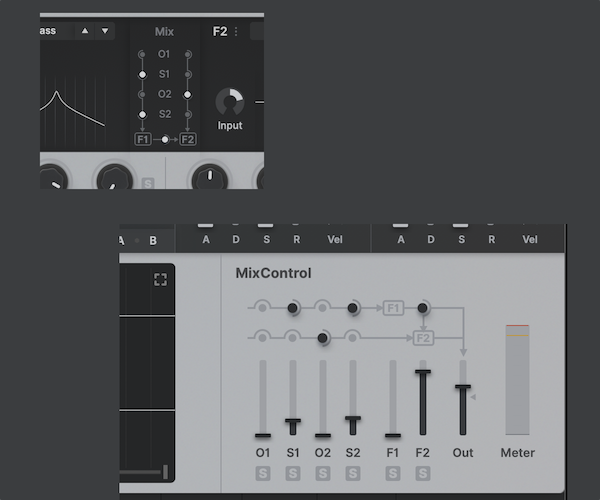Click the 'MixControl' heading text

273,273
